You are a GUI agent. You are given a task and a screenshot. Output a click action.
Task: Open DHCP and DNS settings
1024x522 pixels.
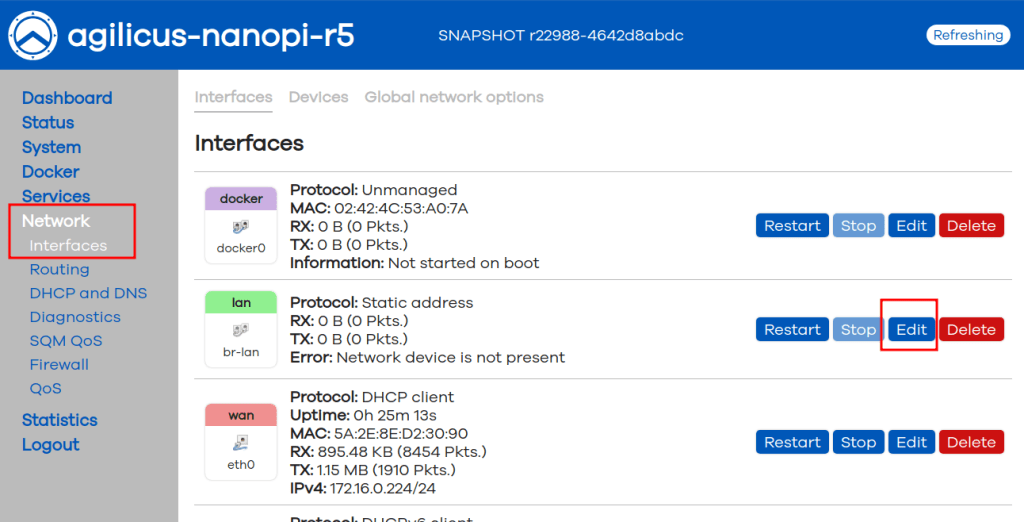click(x=88, y=293)
